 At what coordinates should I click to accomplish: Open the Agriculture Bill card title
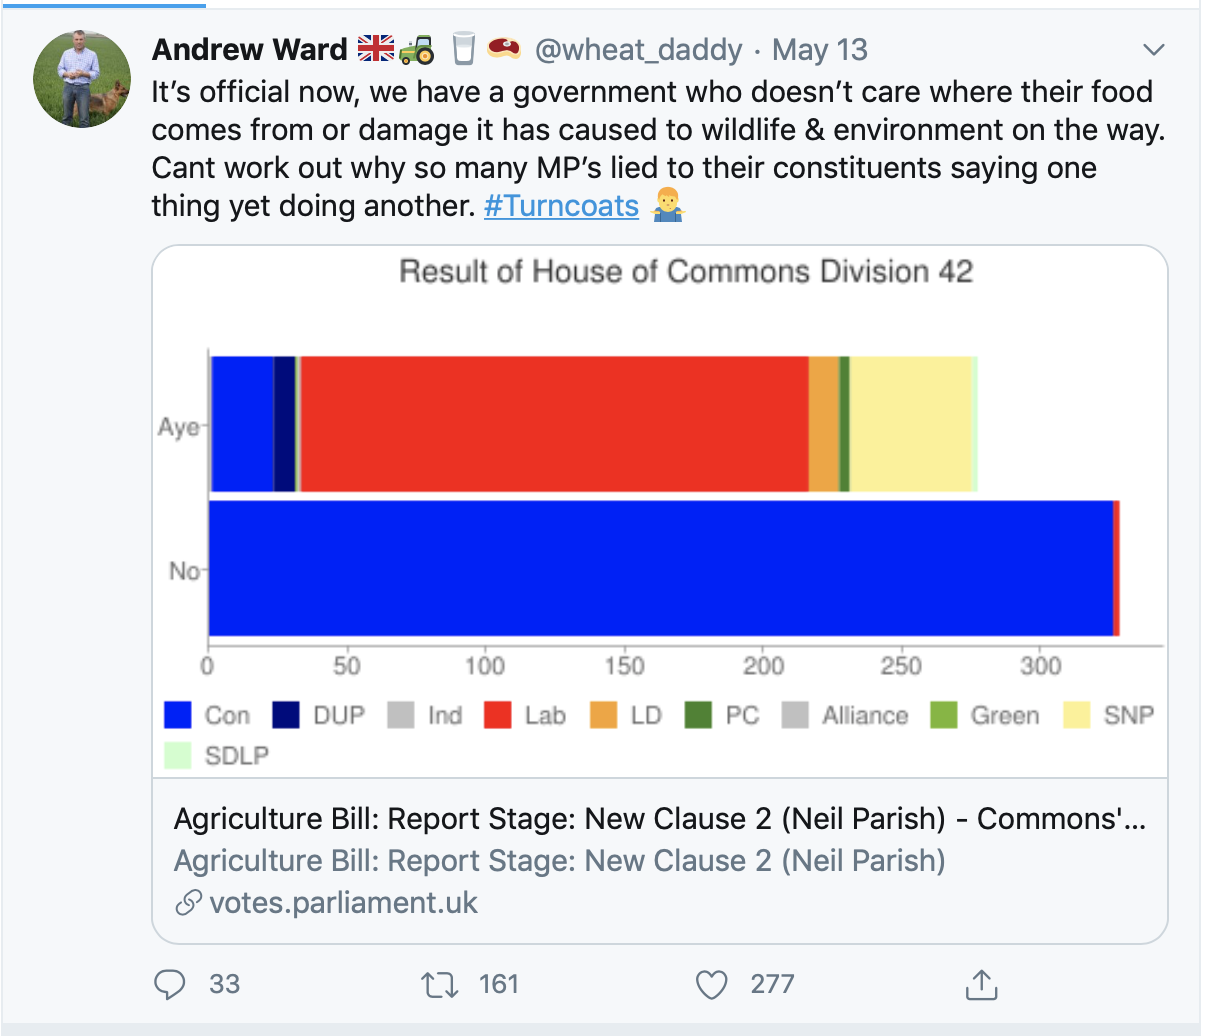click(660, 819)
